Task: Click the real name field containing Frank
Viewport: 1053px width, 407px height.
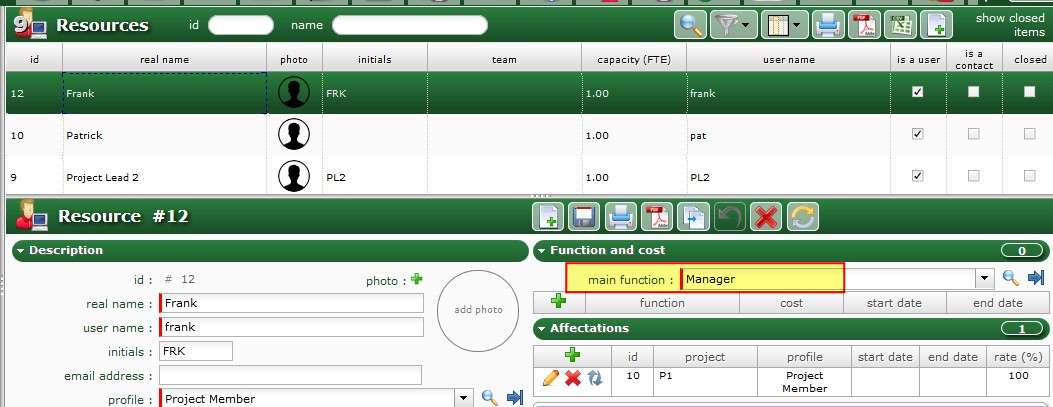Action: [x=292, y=303]
